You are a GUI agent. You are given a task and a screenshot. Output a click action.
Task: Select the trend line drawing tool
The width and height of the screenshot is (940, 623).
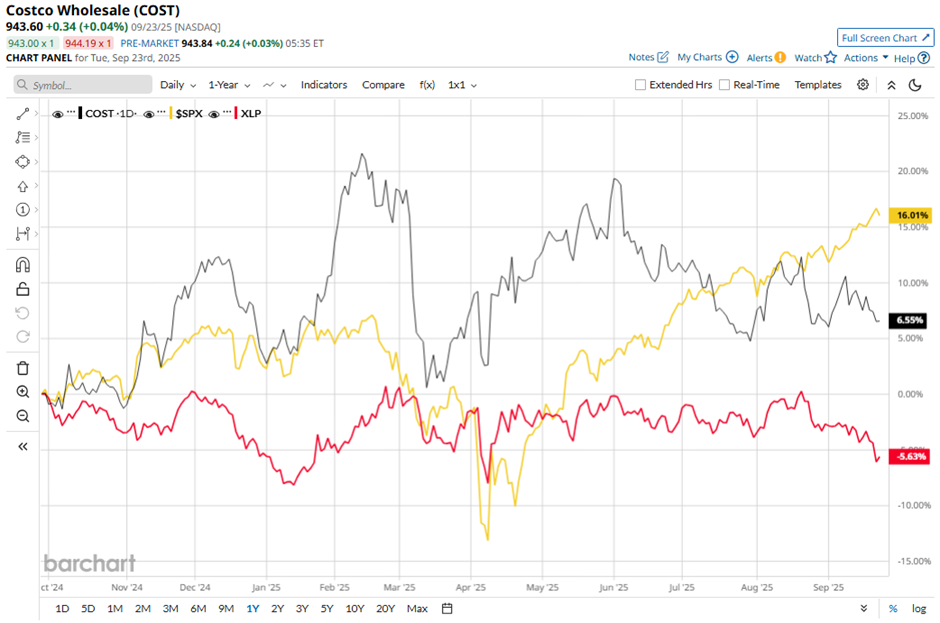(x=23, y=114)
